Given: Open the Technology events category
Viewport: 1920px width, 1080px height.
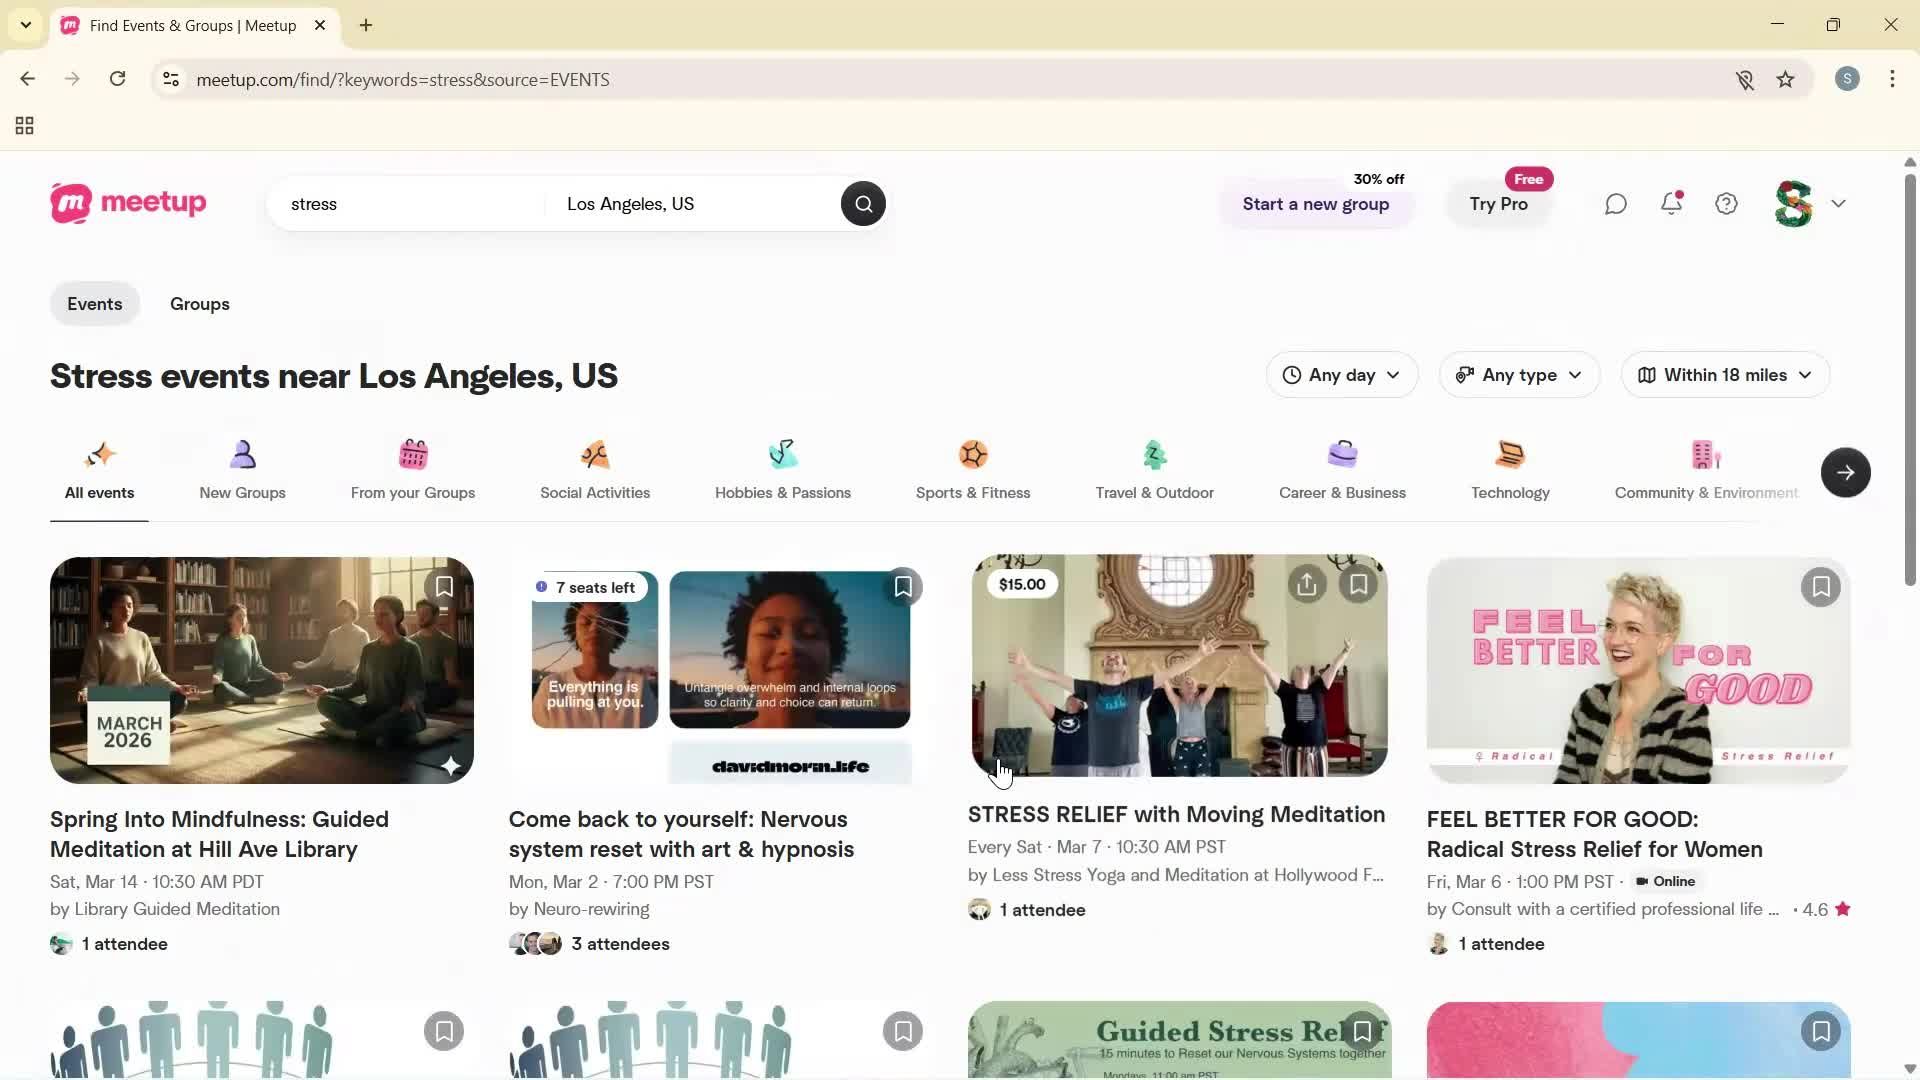Looking at the screenshot, I should point(1510,470).
